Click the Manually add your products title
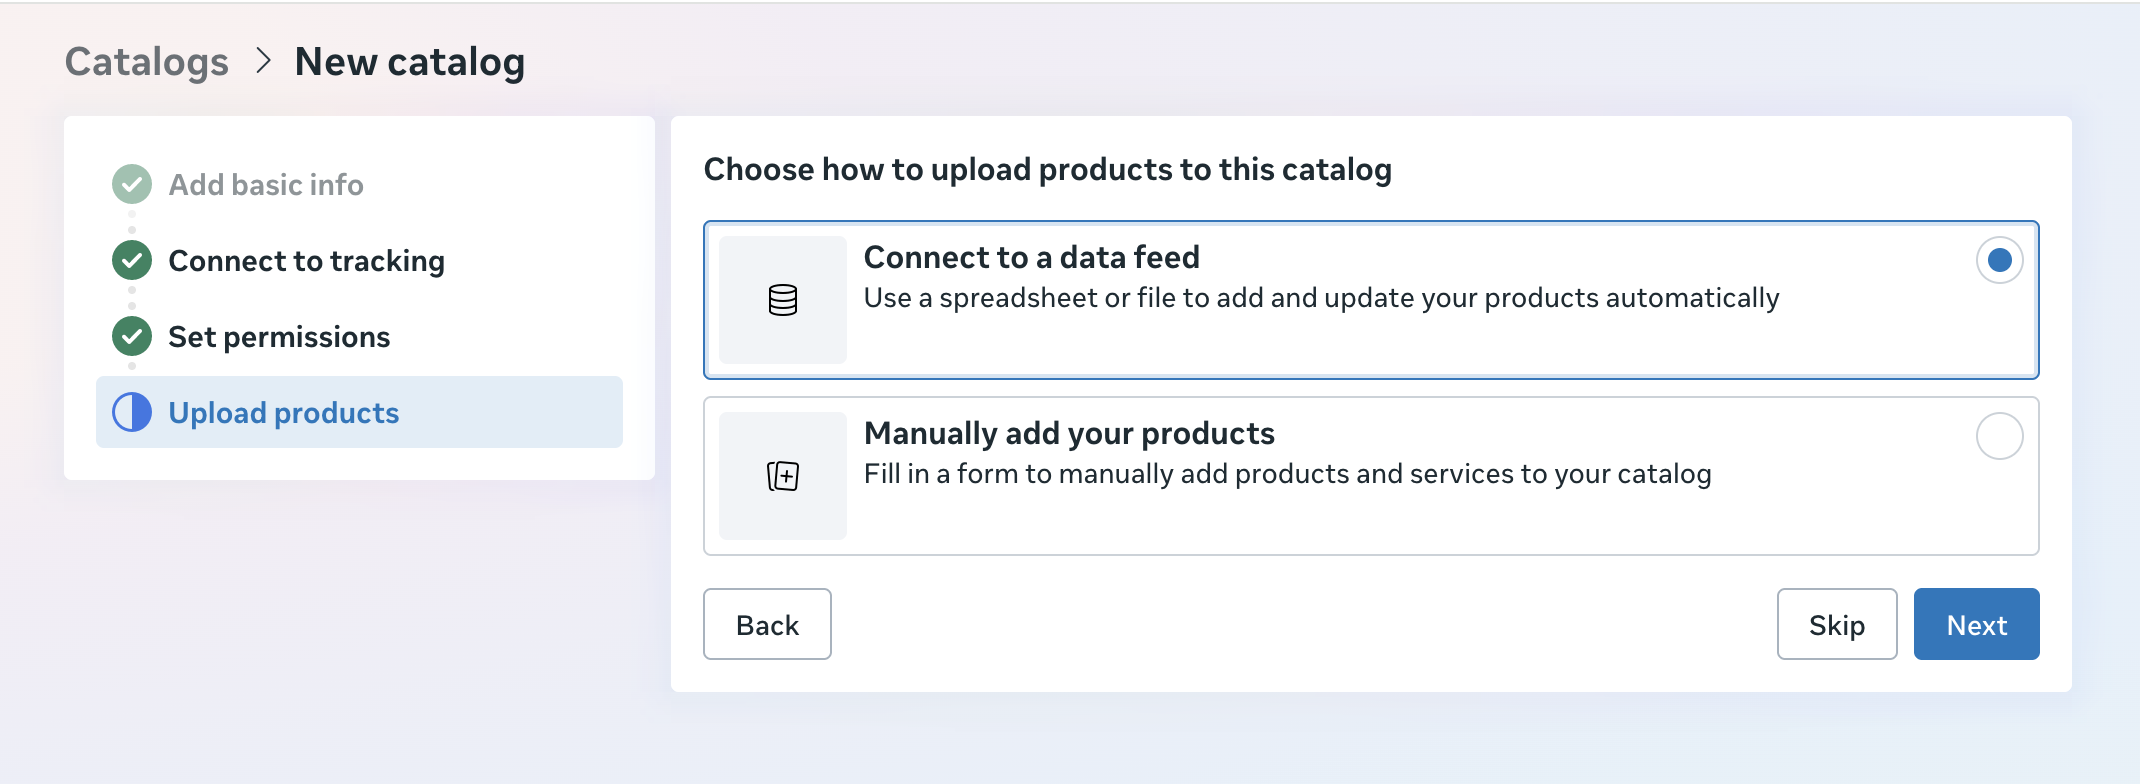Viewport: 2140px width, 784px height. (1069, 434)
